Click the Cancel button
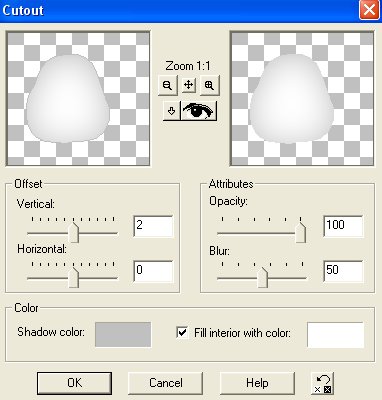This screenshot has height=400, width=382. [166, 383]
